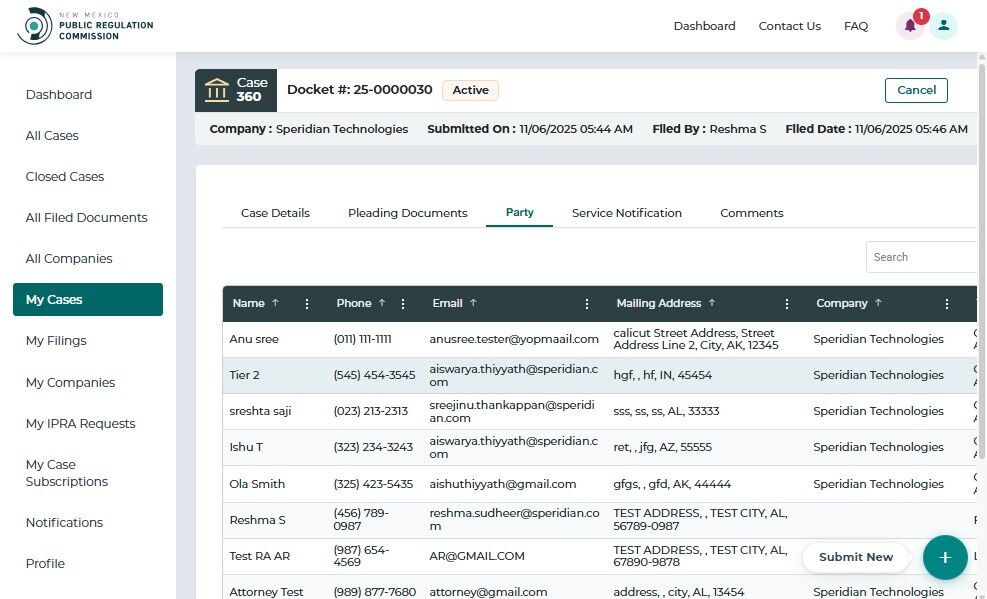Open the user profile avatar icon
987x599 pixels.
tap(944, 26)
